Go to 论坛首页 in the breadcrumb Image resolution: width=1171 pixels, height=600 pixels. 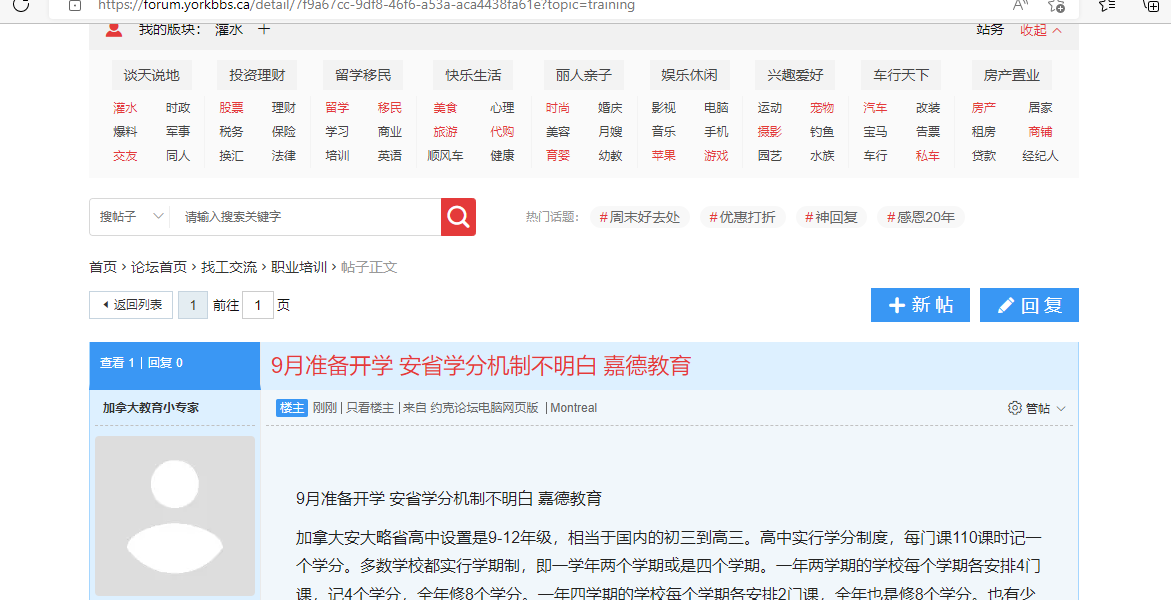(x=159, y=267)
